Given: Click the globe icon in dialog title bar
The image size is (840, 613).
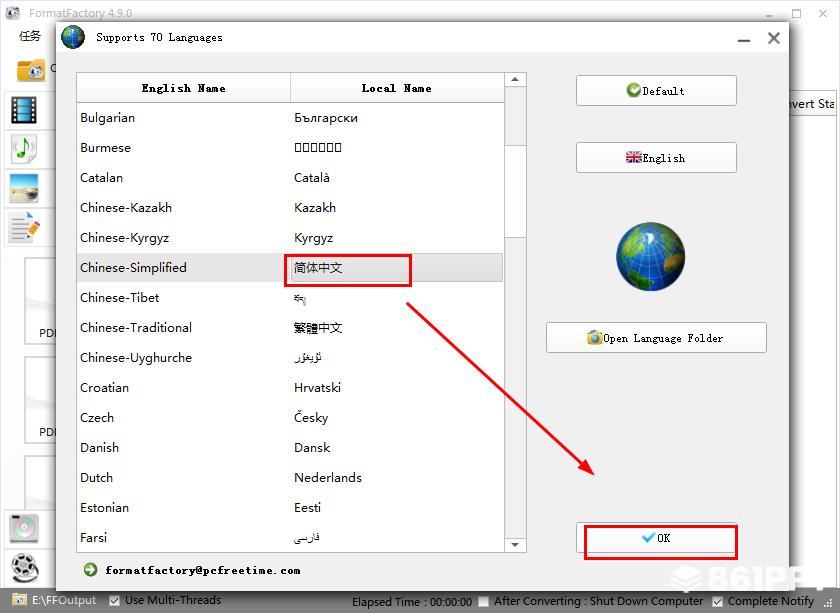Looking at the screenshot, I should point(73,38).
